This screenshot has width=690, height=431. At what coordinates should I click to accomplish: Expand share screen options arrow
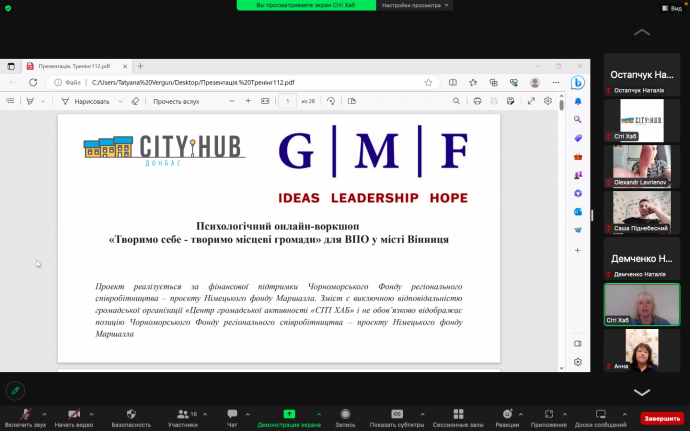(319, 414)
